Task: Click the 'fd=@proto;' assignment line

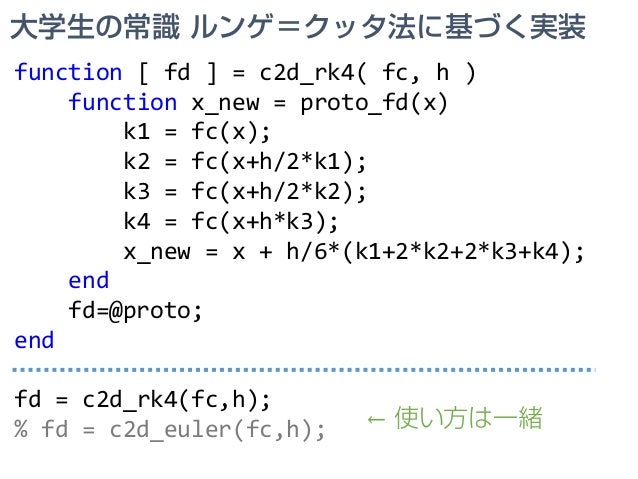Action: click(x=135, y=311)
